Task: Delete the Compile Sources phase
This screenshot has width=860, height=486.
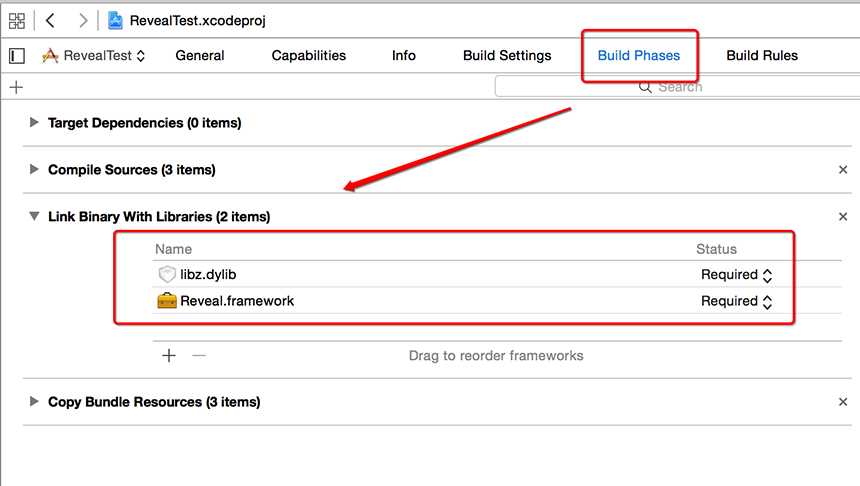Action: (x=843, y=170)
